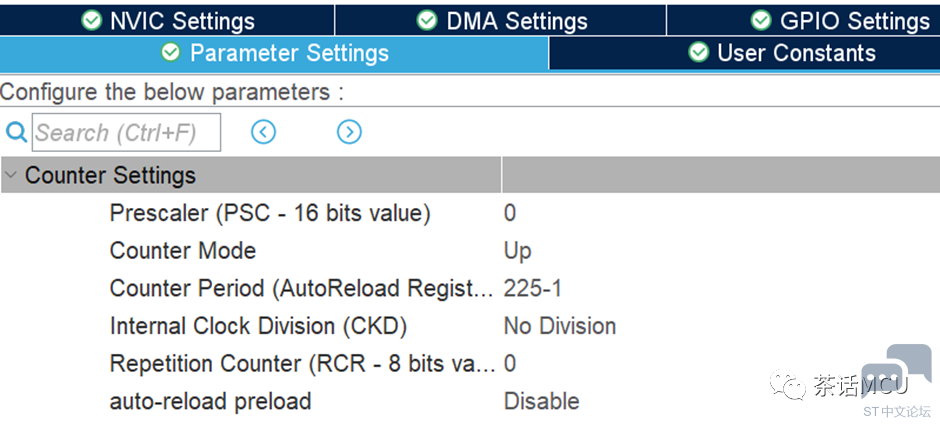Focus the Search (Ctrl+F) field

(126, 133)
